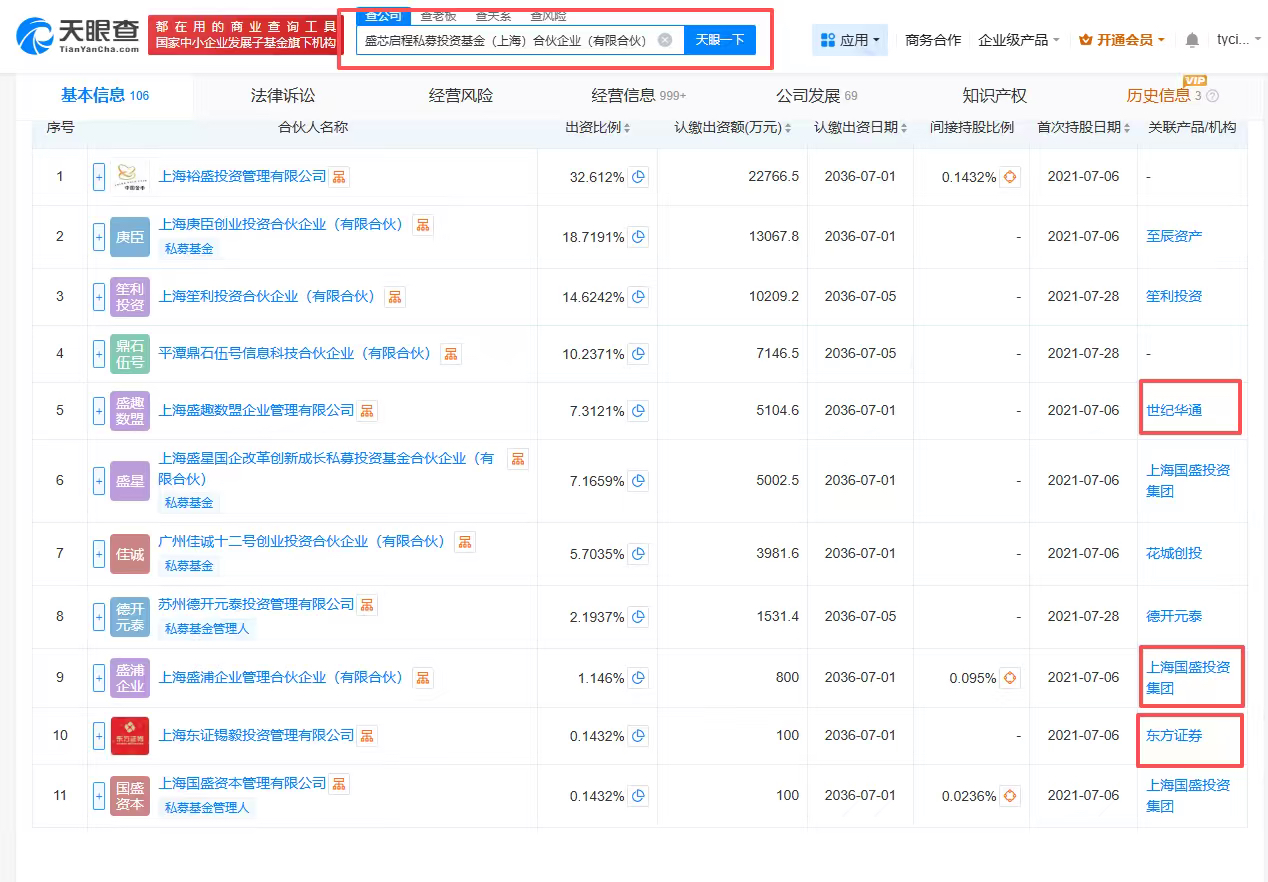Viewport: 1268px width, 882px height.
Task: Switch to the 经营风险 tab
Action: pos(461,96)
